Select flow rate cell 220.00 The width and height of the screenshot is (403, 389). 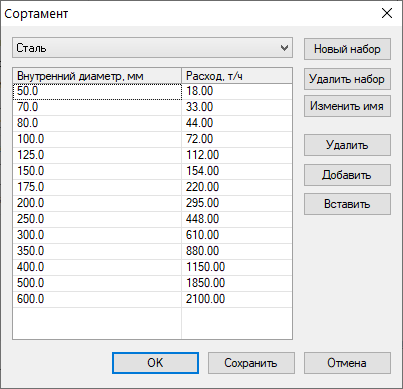(237, 187)
